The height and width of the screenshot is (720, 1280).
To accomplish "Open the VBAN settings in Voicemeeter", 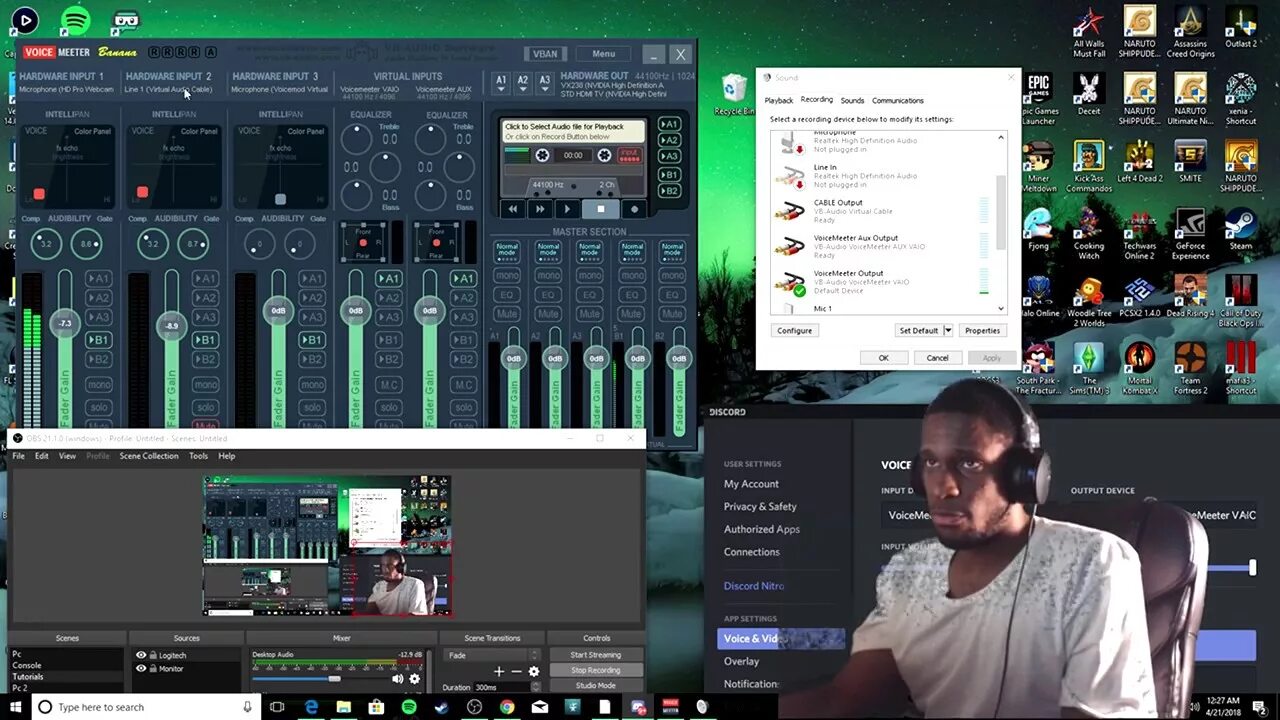I will click(545, 54).
